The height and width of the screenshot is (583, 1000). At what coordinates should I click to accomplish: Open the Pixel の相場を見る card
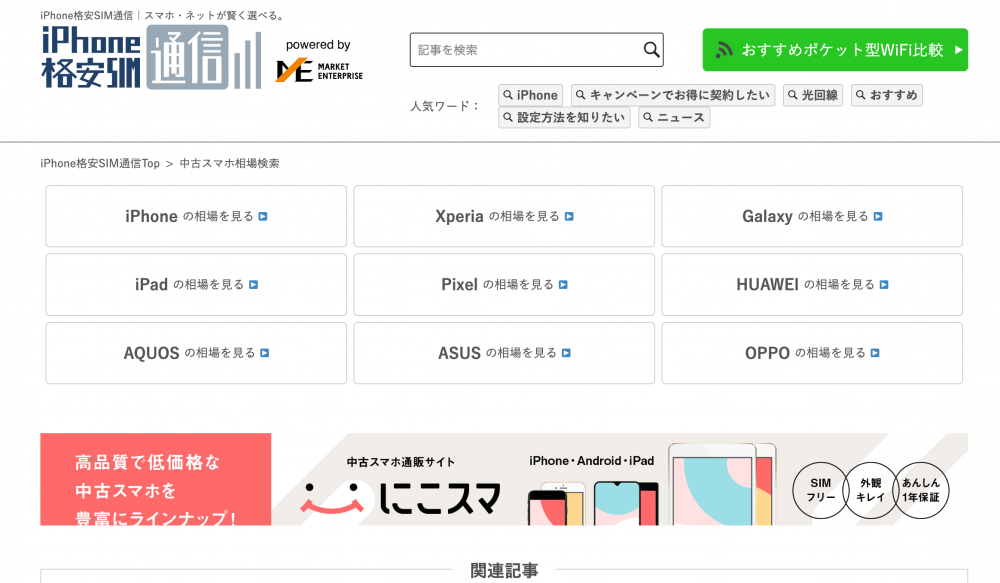(504, 284)
